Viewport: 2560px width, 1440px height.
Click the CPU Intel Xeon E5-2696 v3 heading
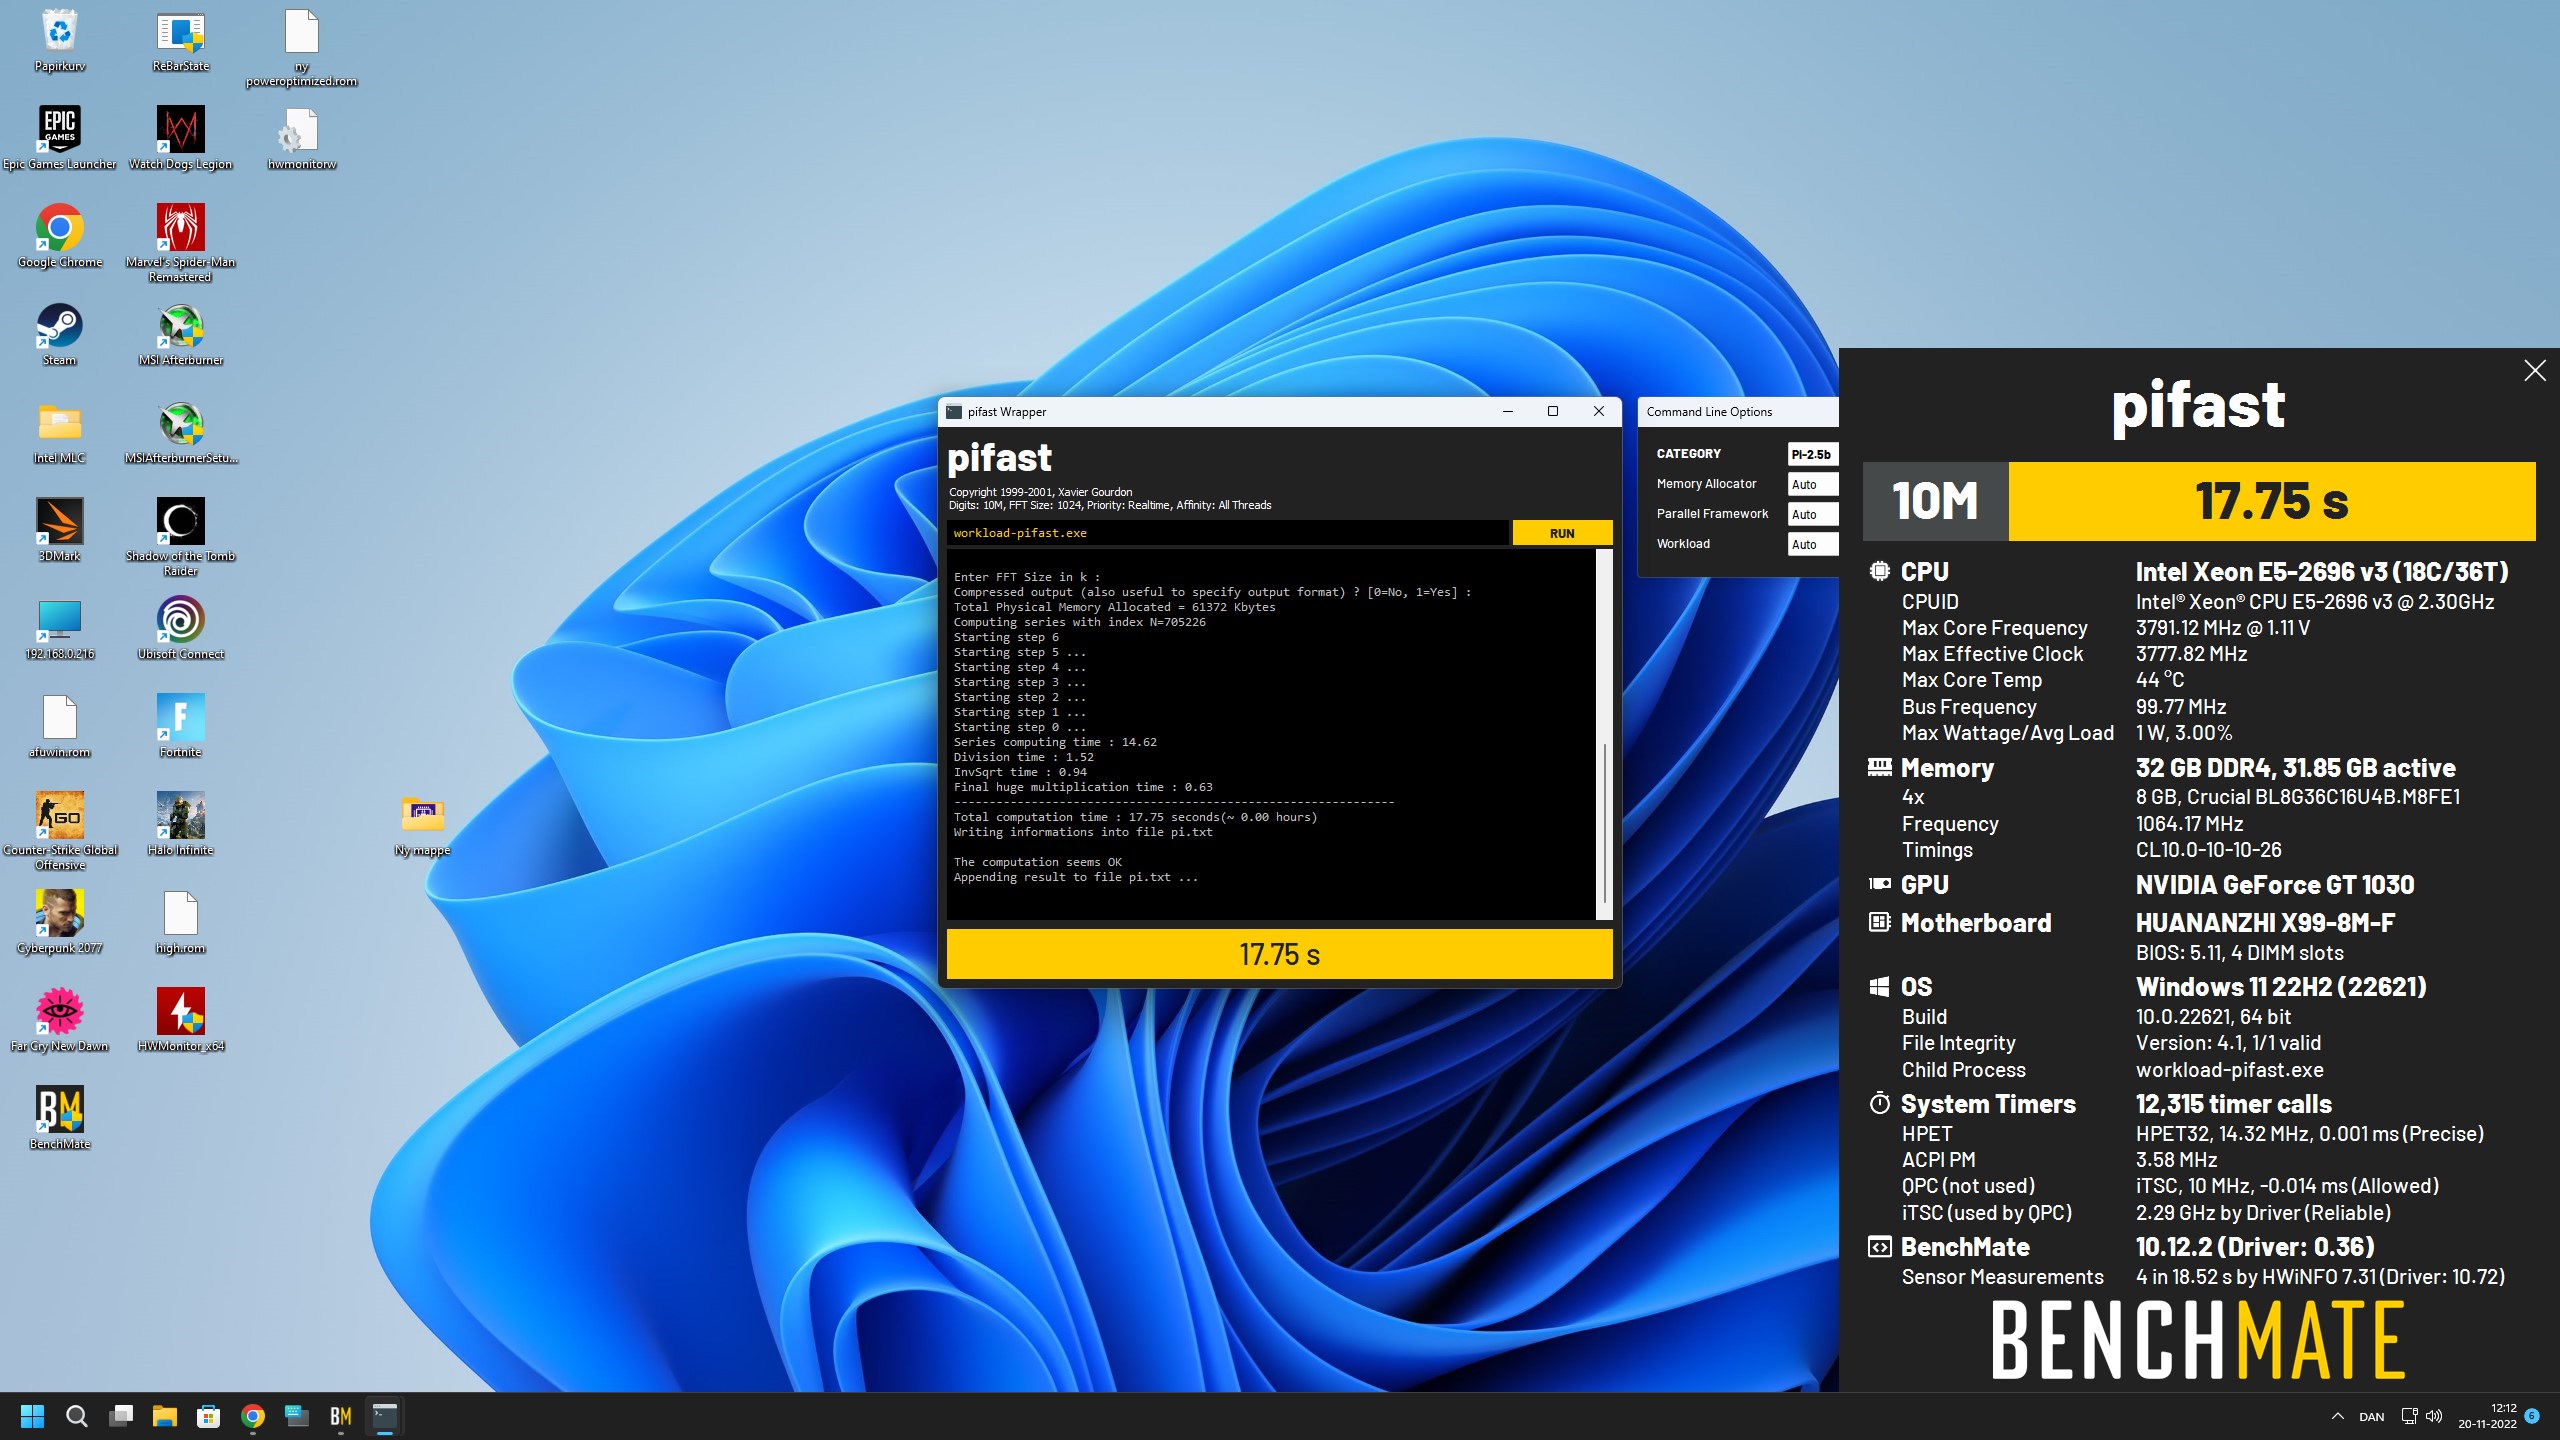(2321, 572)
